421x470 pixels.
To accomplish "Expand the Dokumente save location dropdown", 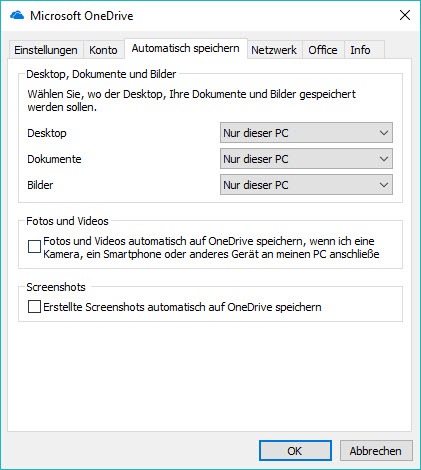I will click(x=306, y=159).
